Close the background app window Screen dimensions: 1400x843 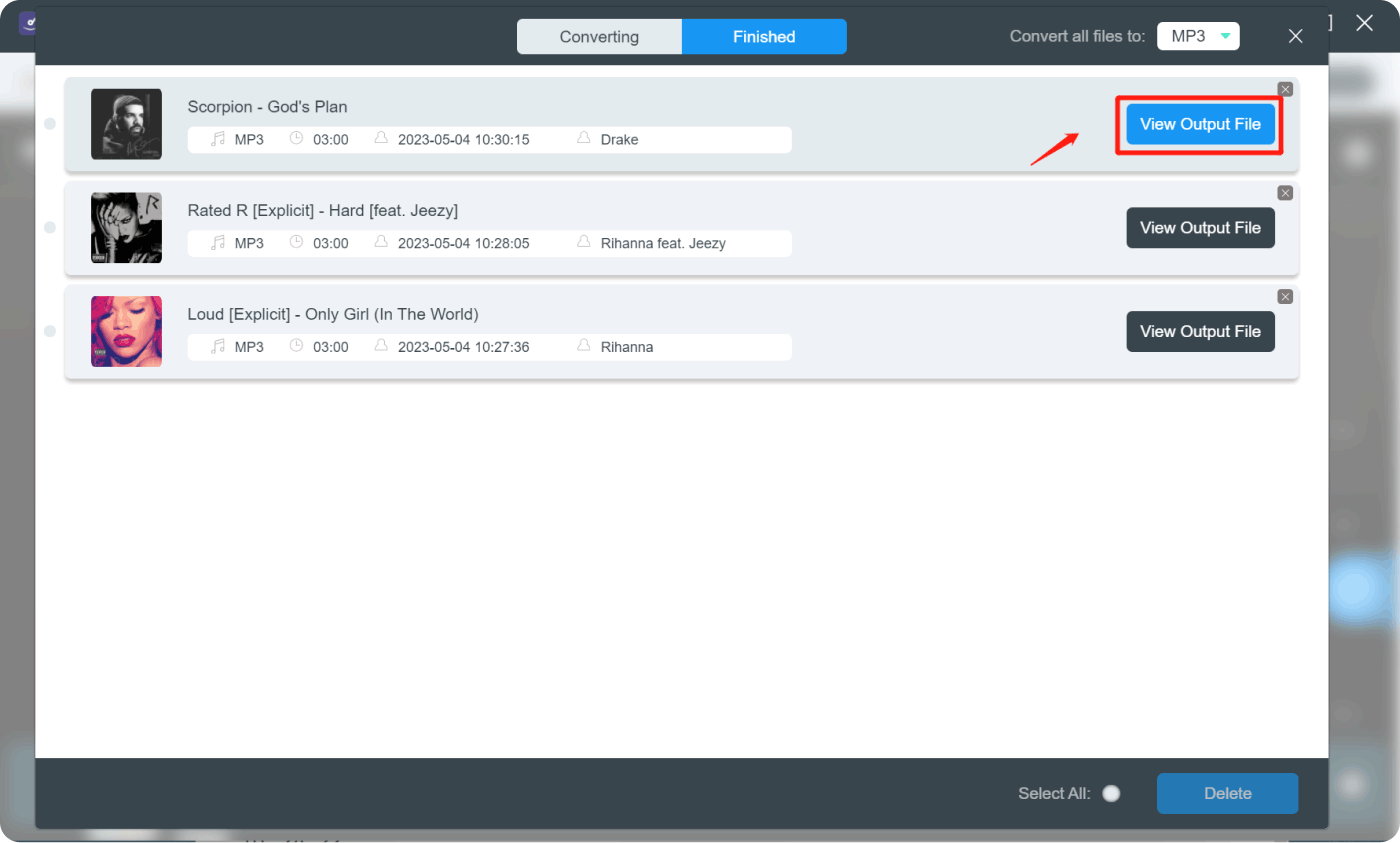[1365, 23]
